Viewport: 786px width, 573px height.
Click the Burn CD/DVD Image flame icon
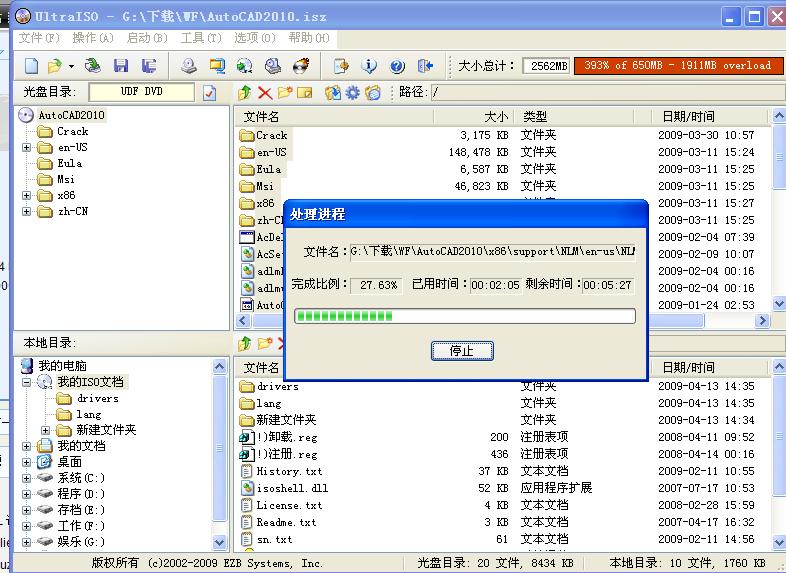[x=301, y=66]
